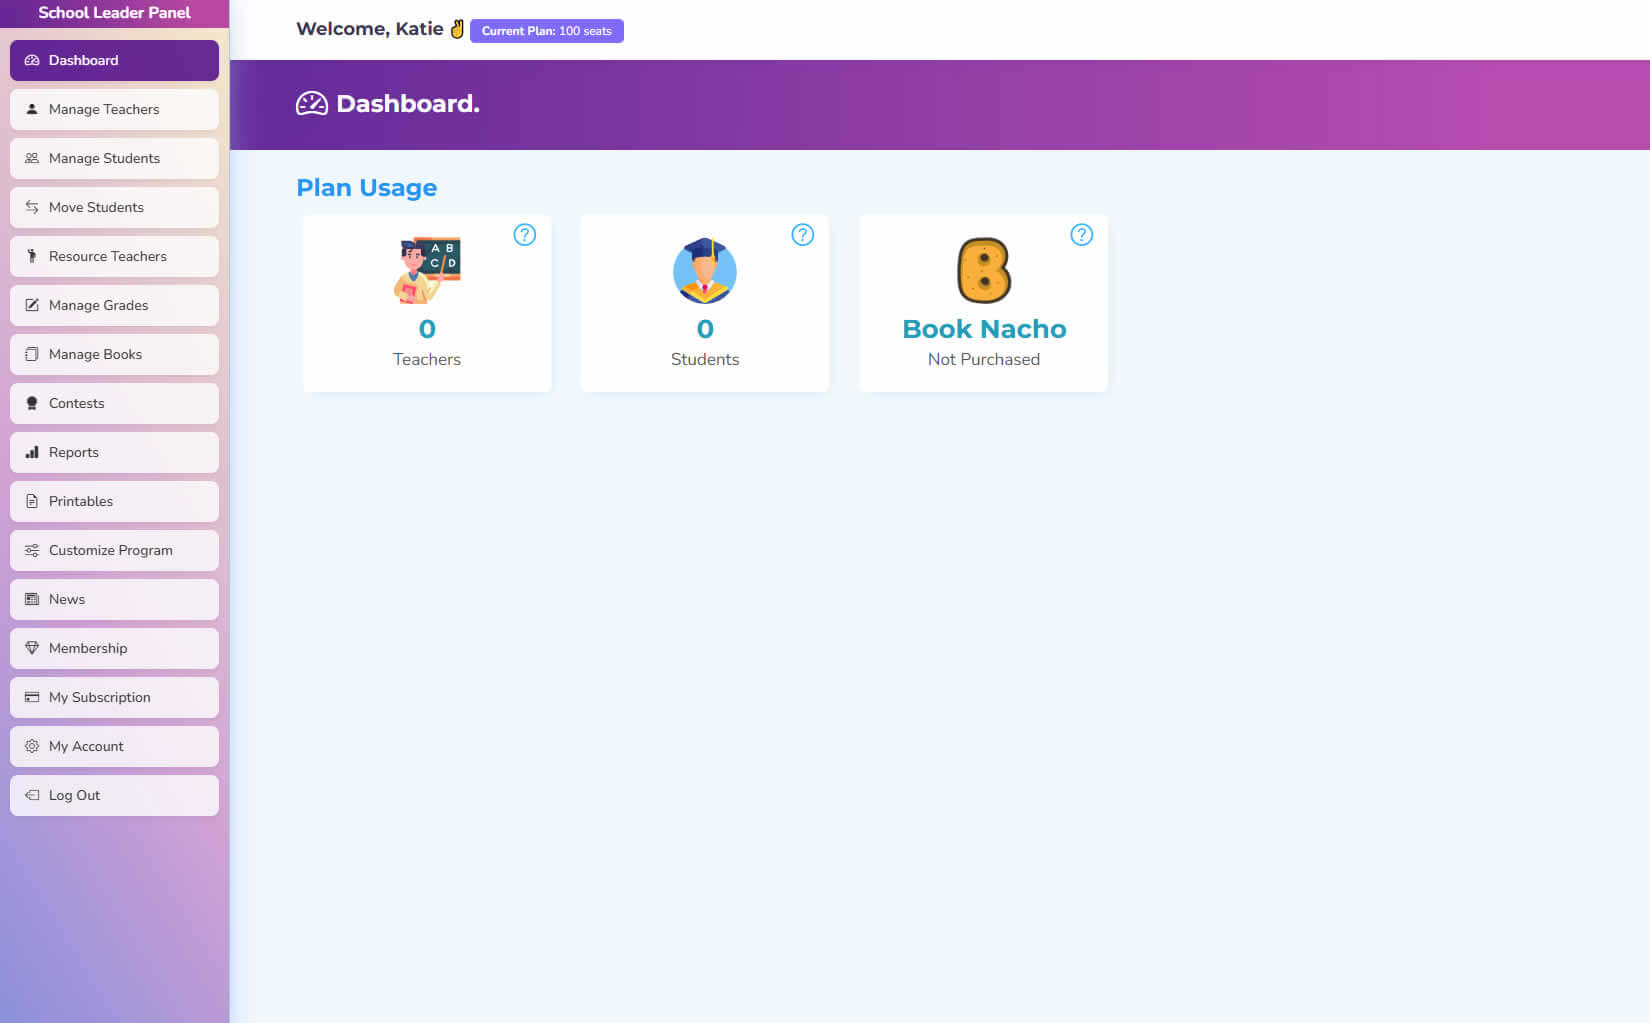Click the Log Out arrow icon
The width and height of the screenshot is (1650, 1023).
(x=32, y=796)
